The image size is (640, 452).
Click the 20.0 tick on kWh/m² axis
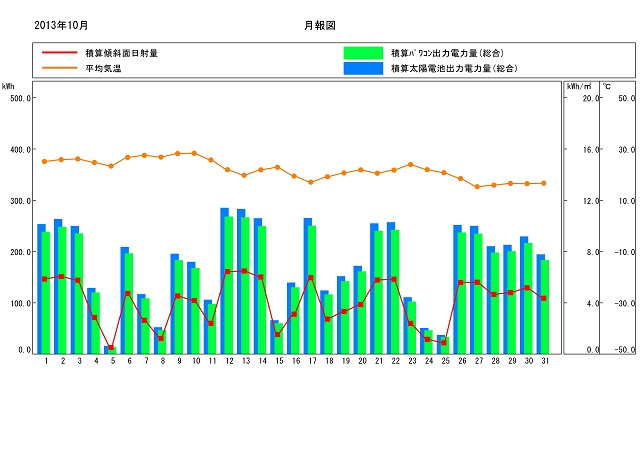[591, 98]
